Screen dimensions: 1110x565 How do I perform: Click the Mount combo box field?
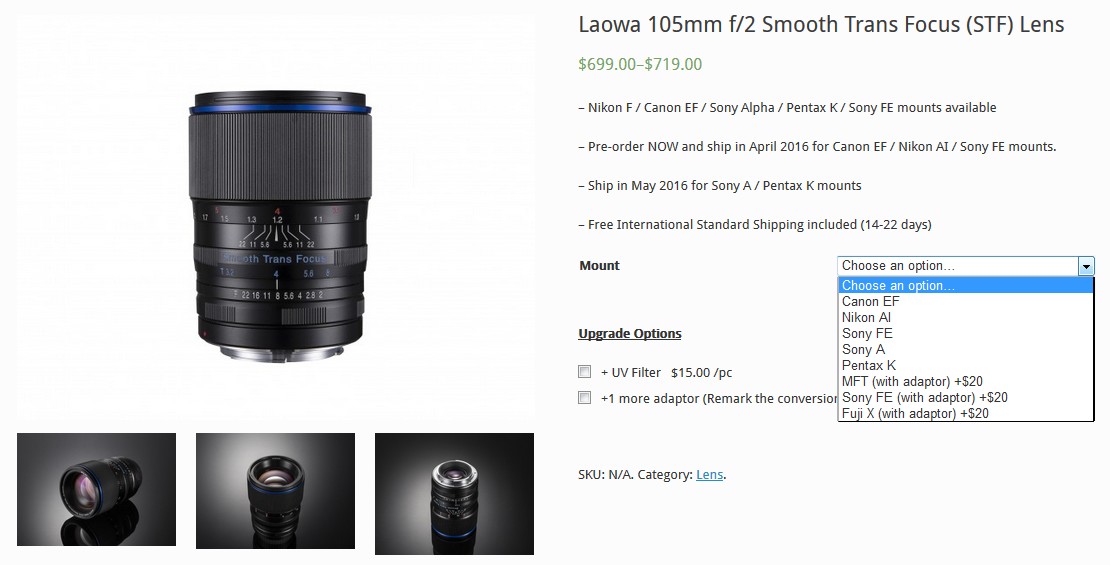[966, 266]
